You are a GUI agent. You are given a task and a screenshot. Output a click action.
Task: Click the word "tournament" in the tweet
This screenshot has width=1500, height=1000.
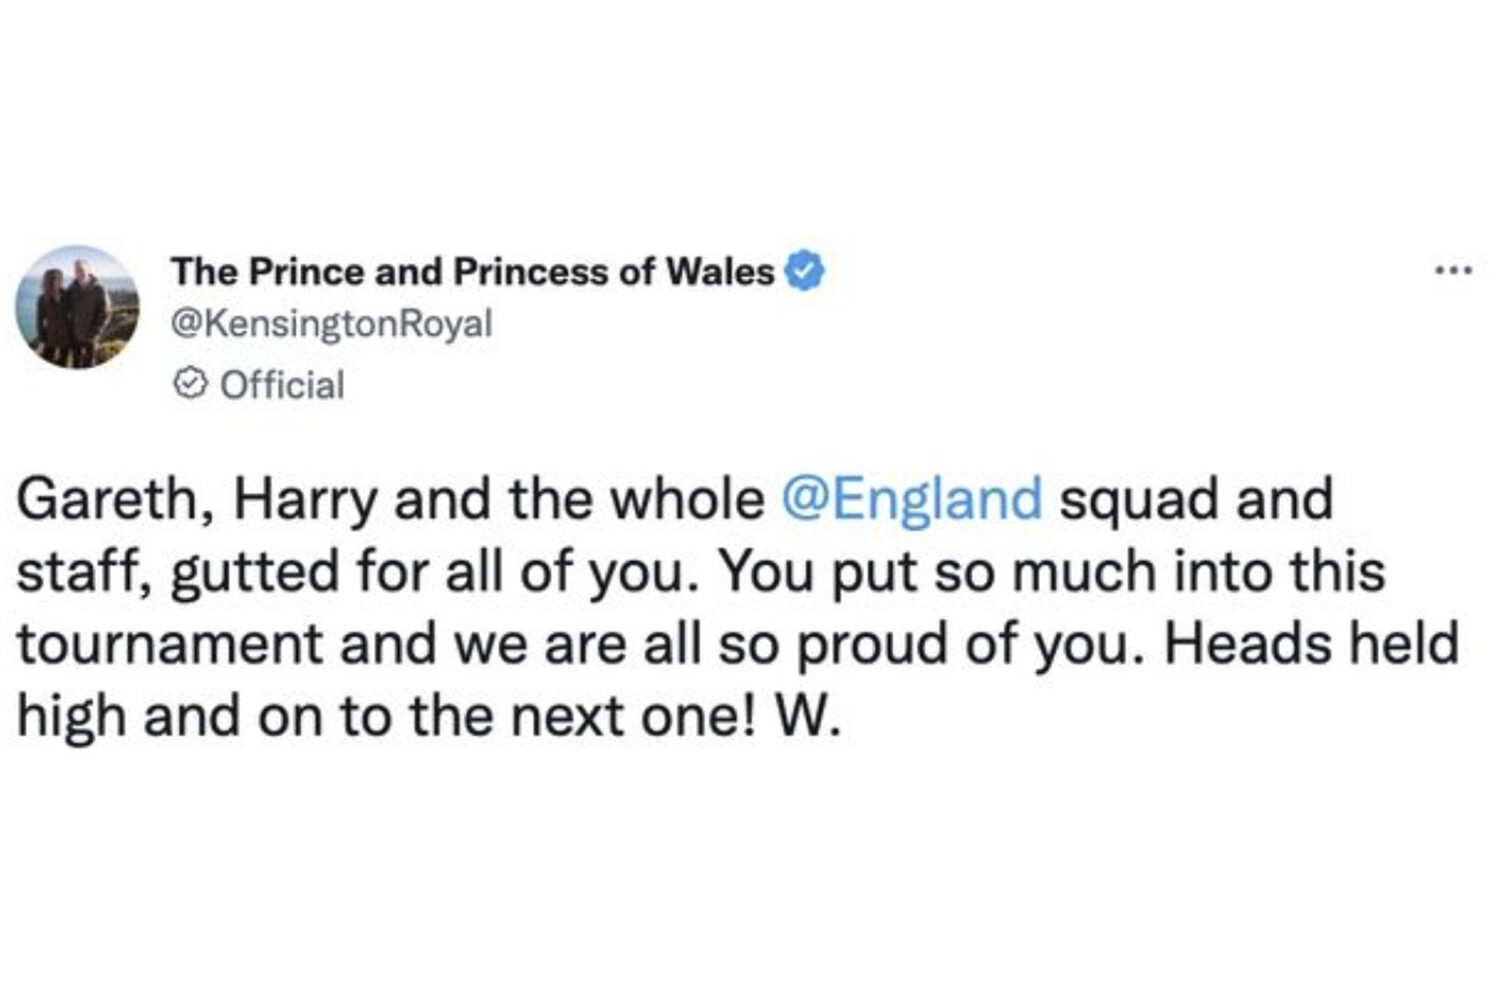tap(169, 644)
